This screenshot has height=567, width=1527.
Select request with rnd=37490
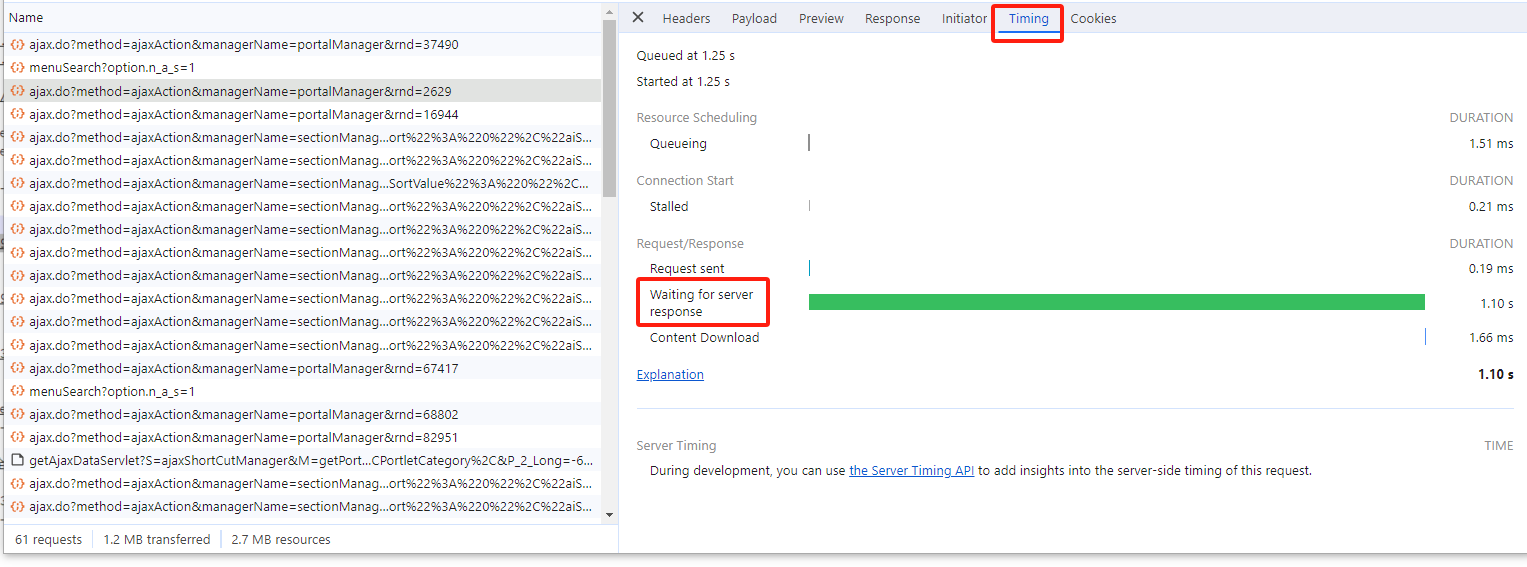tap(303, 45)
